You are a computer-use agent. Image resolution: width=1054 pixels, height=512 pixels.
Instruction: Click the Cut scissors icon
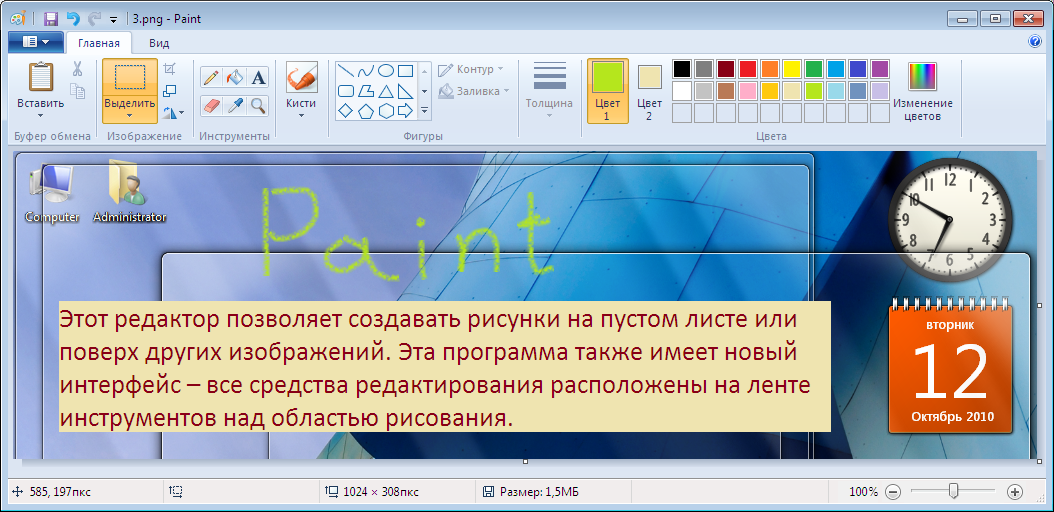point(77,69)
